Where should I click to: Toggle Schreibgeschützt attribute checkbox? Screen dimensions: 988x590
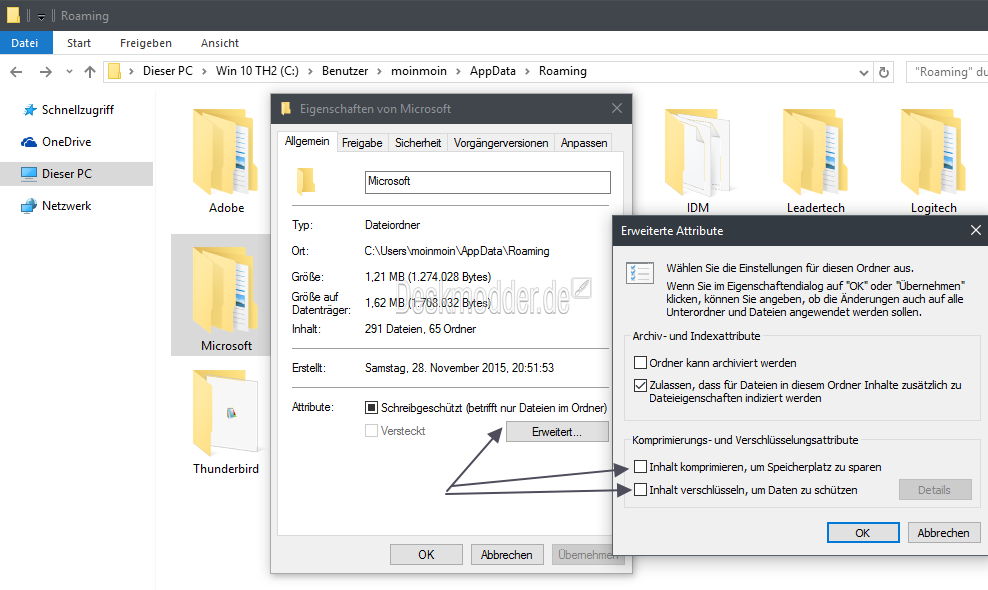(x=371, y=408)
